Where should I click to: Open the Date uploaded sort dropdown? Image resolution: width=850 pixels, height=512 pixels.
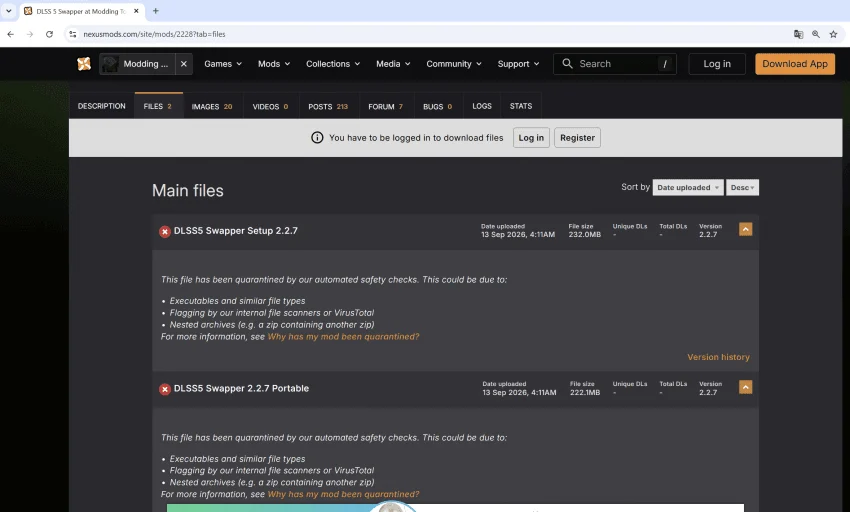click(x=688, y=188)
